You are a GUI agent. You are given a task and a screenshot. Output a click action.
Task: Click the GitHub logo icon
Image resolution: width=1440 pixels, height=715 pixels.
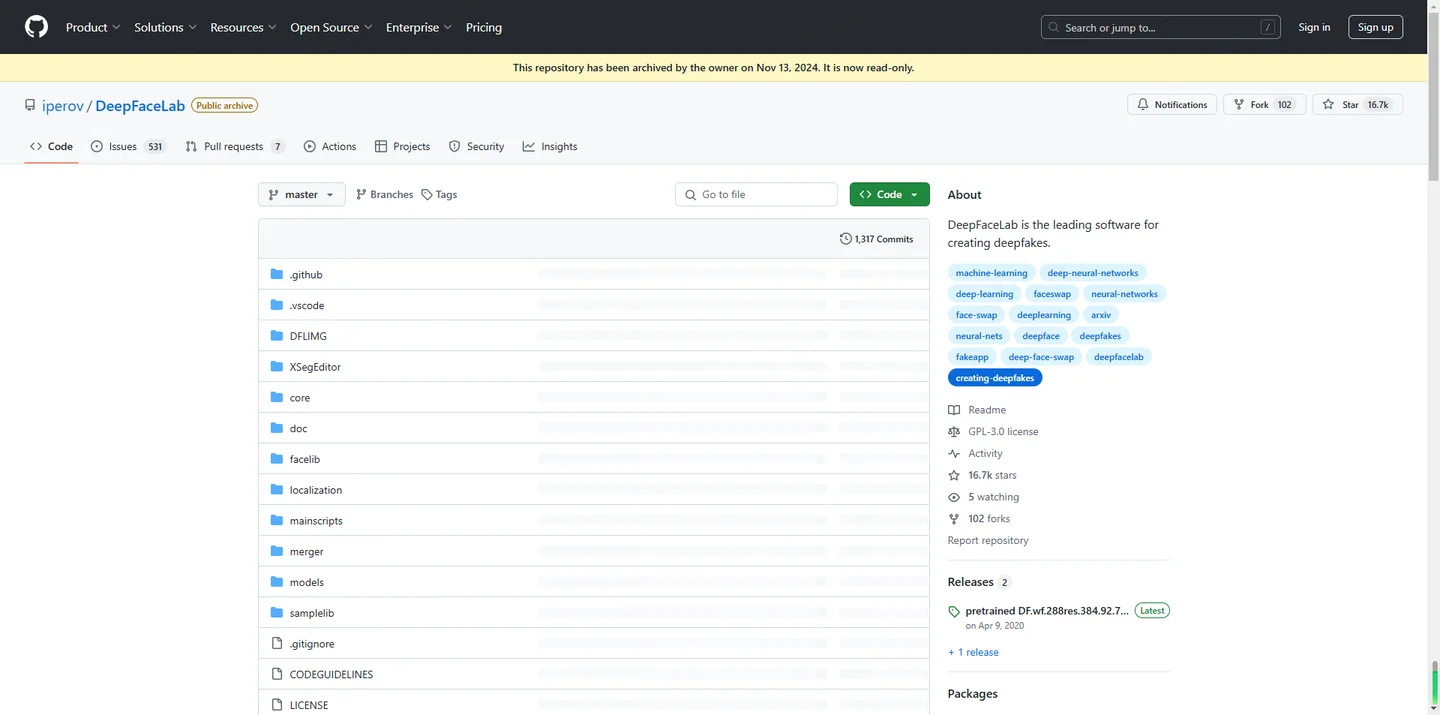coord(36,27)
